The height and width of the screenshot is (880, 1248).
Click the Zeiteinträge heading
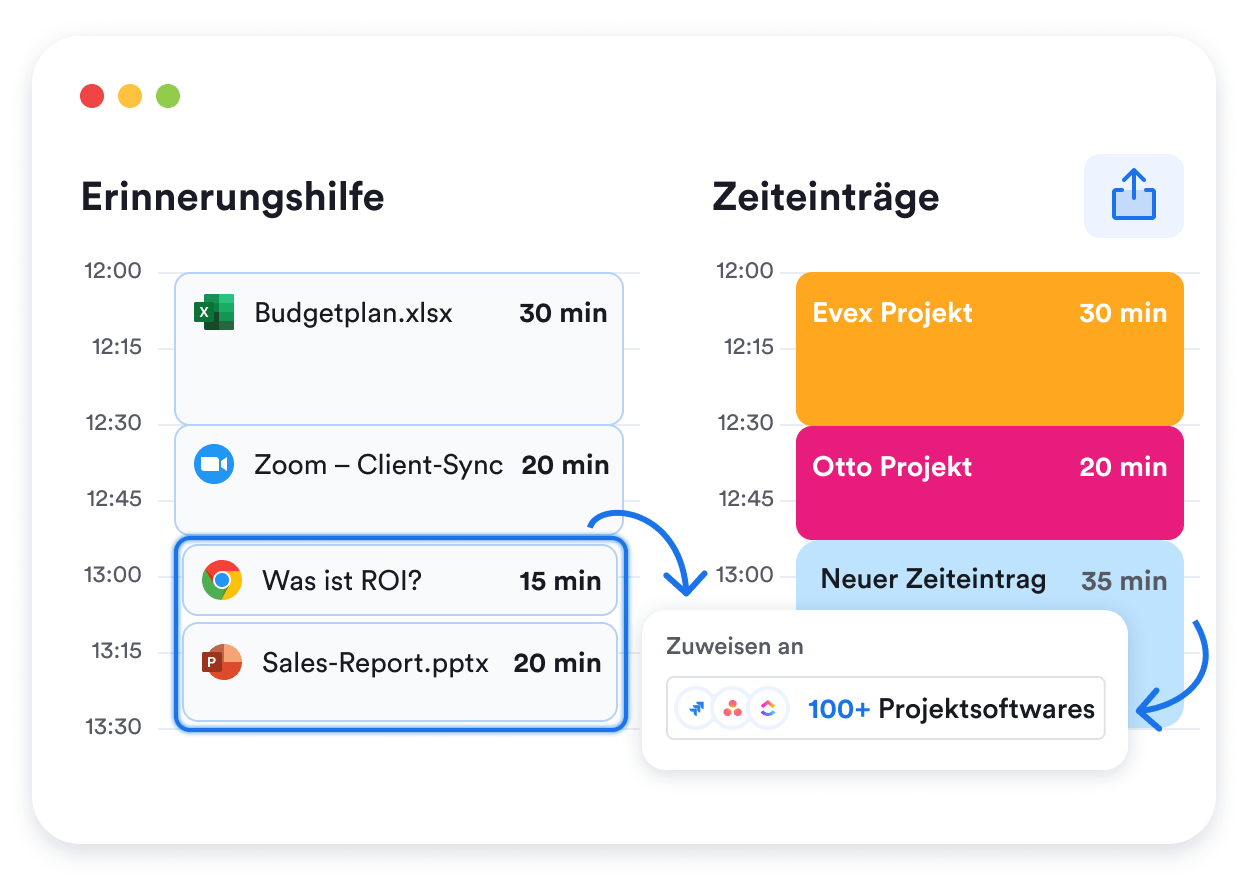[826, 197]
